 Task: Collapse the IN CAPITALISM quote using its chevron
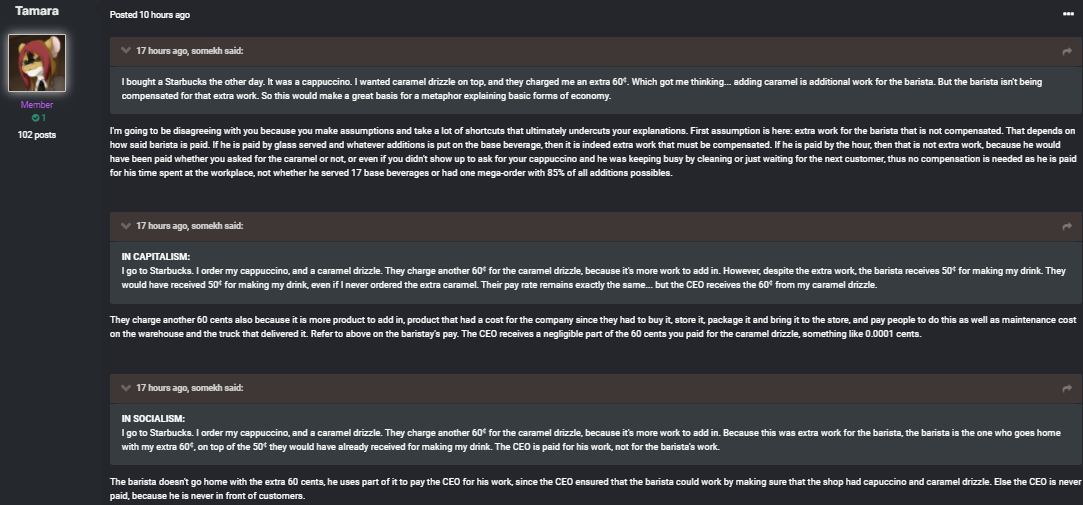coord(126,226)
